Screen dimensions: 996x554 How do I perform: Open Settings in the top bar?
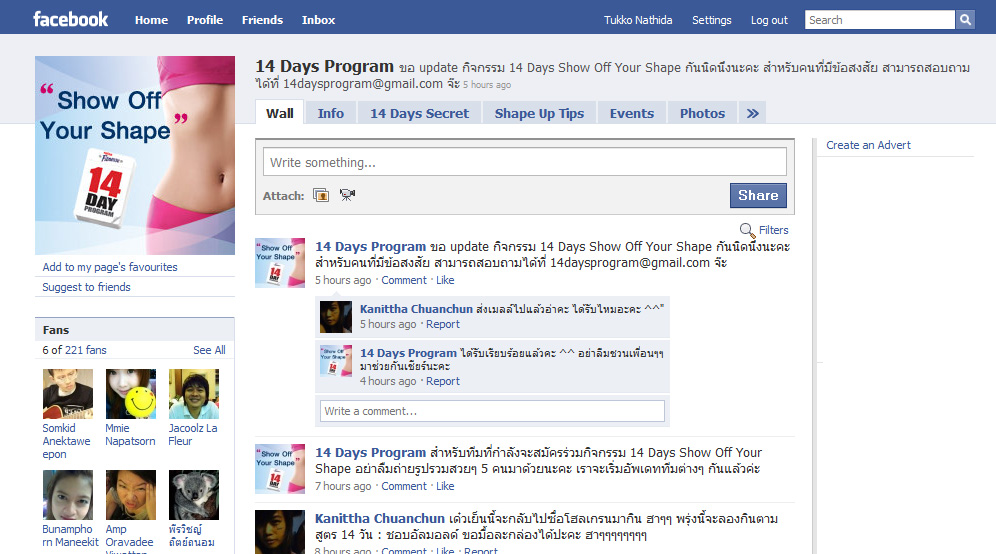pos(711,20)
